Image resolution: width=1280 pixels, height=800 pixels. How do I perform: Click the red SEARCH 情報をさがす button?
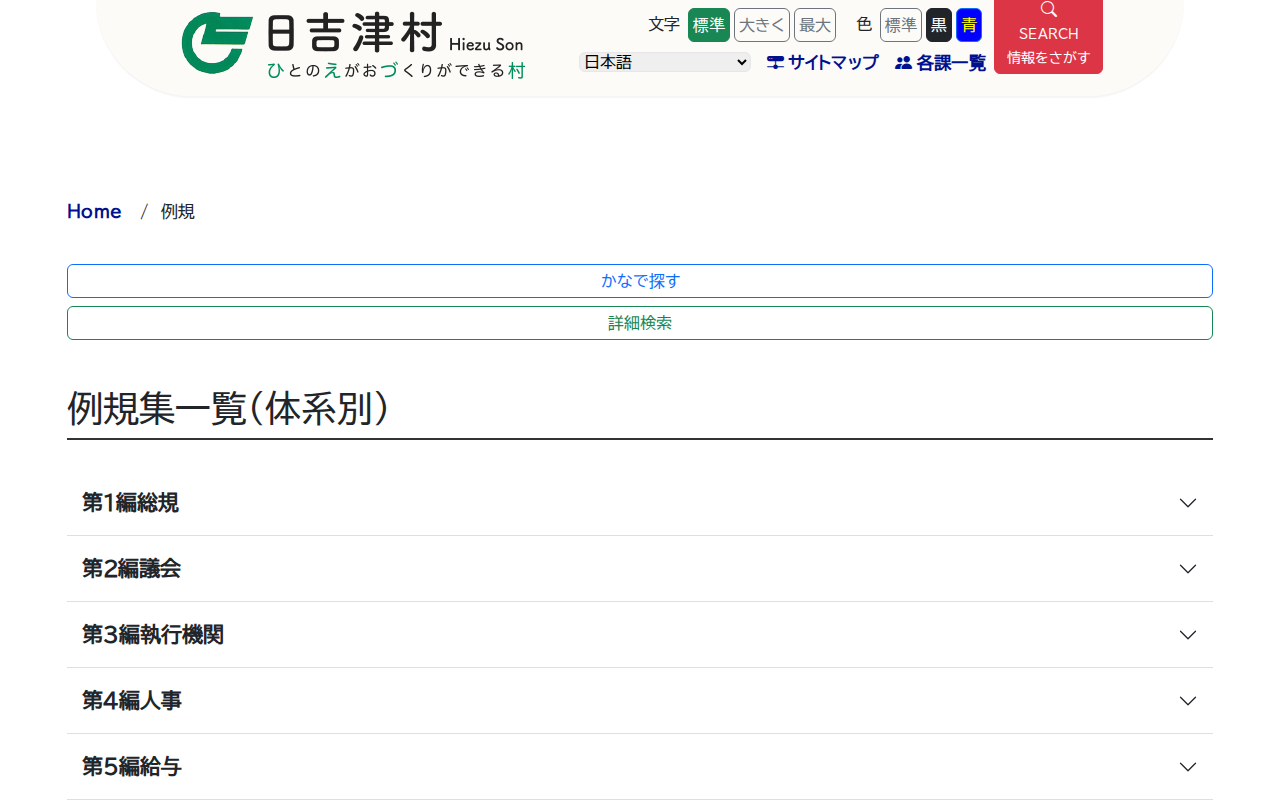(x=1048, y=36)
